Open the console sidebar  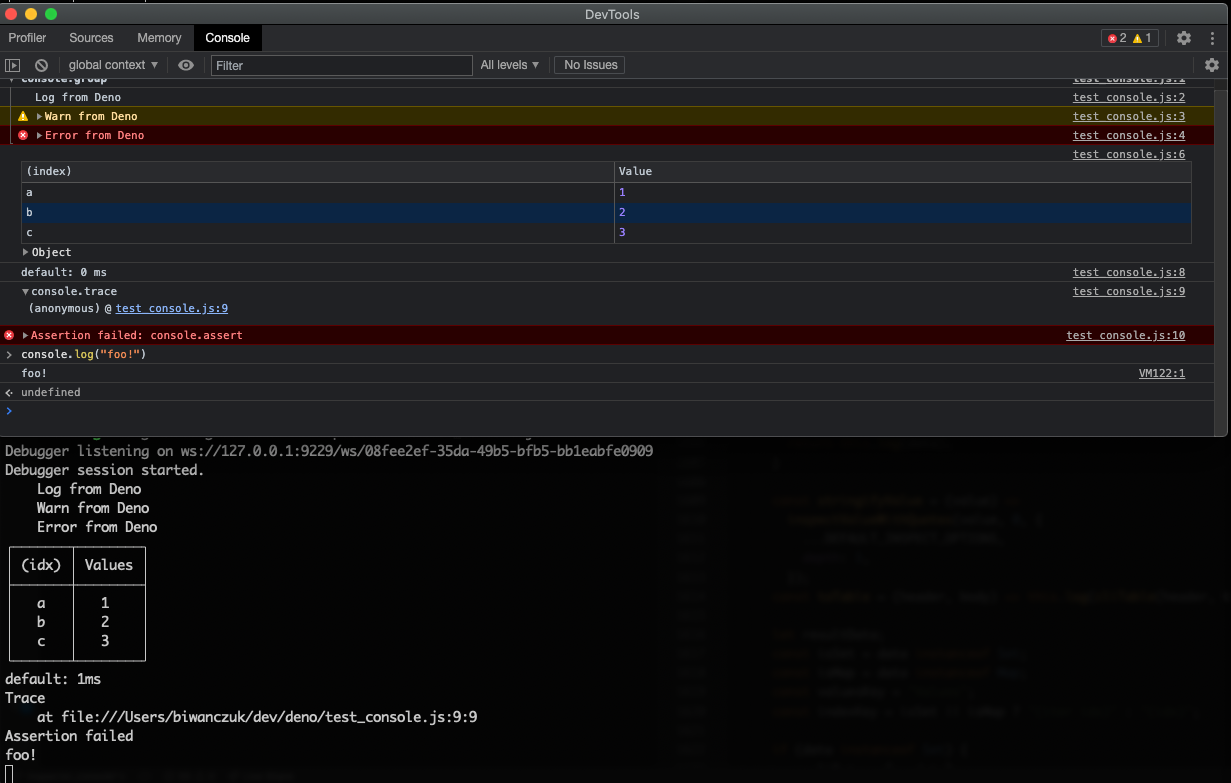[x=11, y=65]
